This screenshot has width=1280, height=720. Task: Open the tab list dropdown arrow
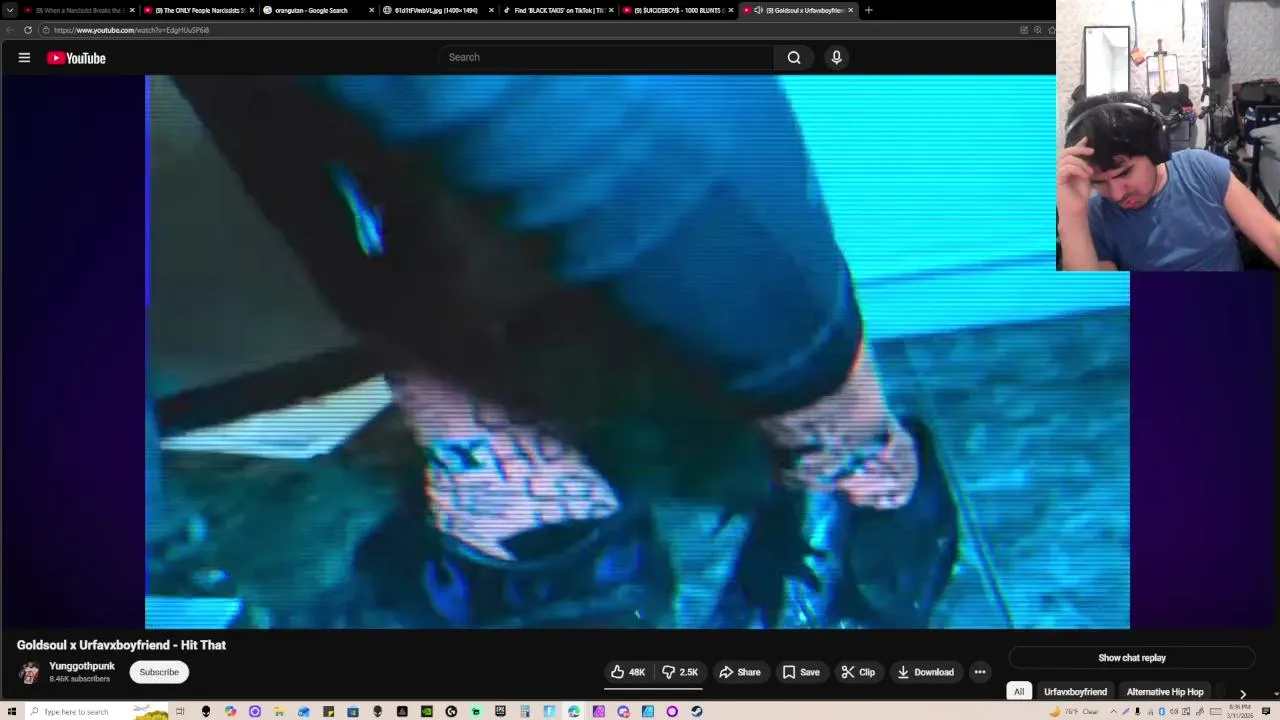point(9,10)
